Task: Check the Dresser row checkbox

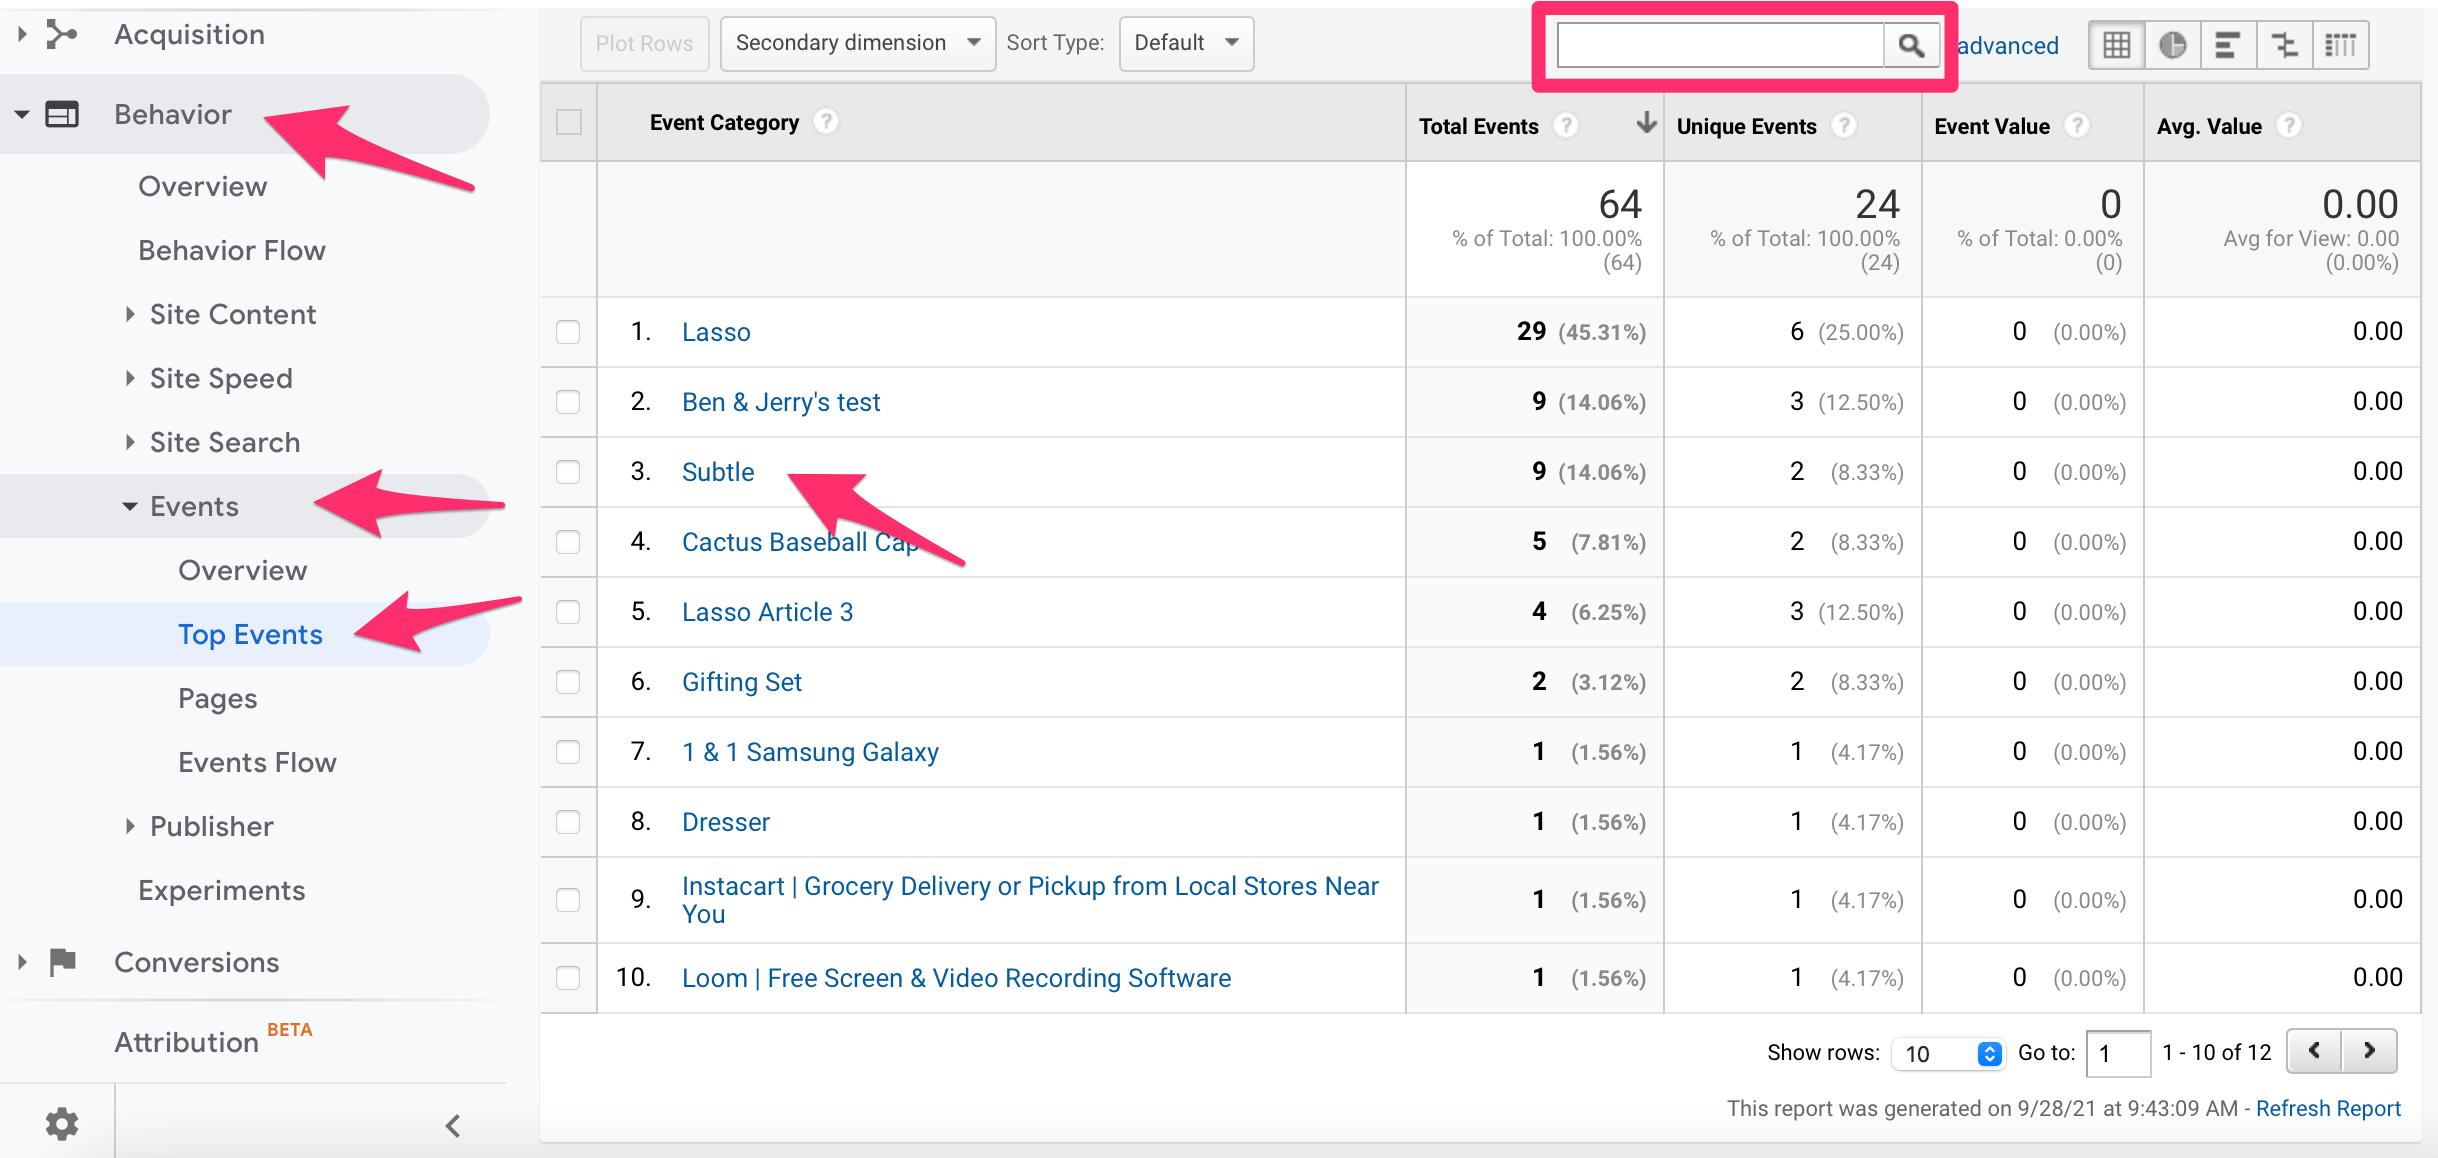Action: pyautogui.click(x=568, y=822)
